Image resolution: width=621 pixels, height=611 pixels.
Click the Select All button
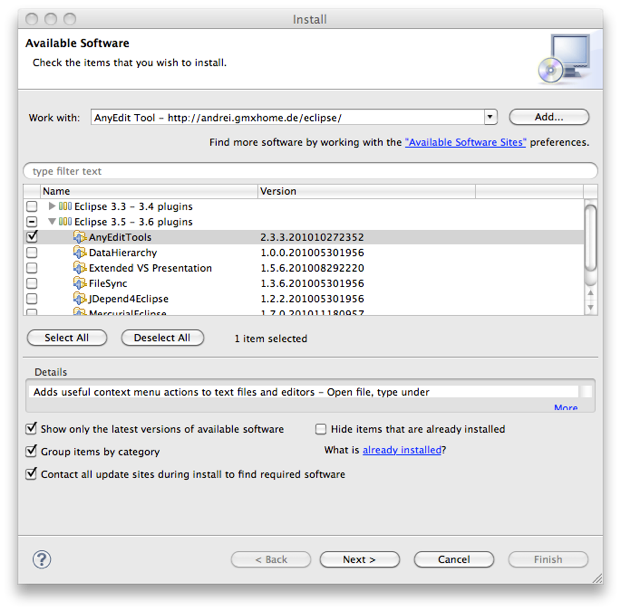[x=67, y=338]
